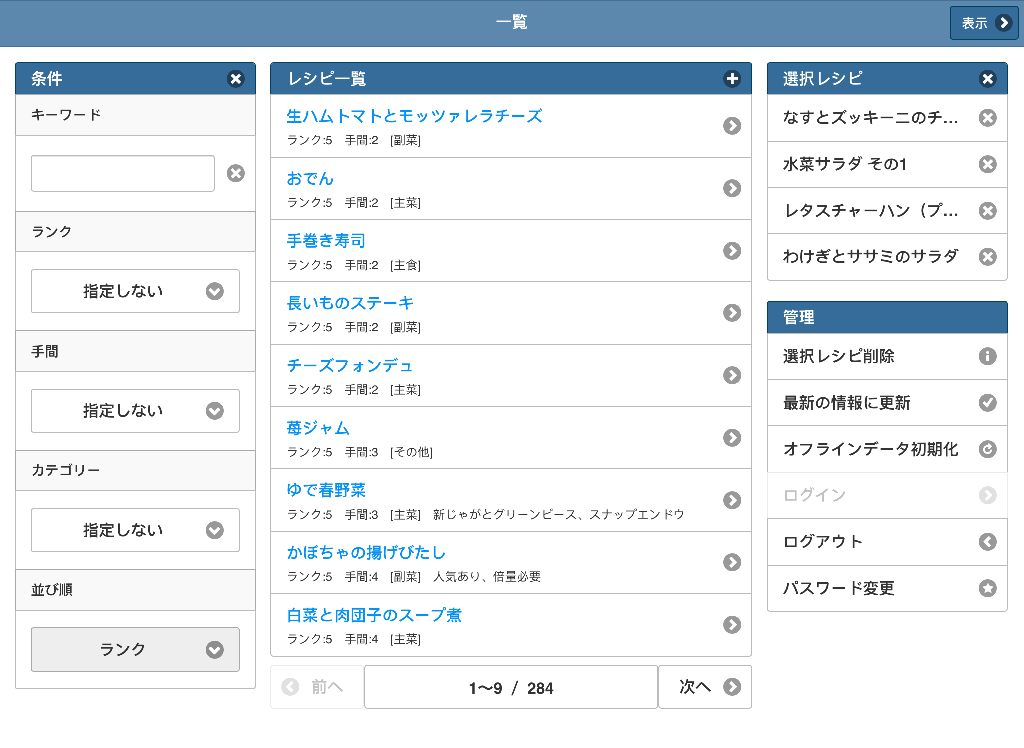Click back arrow icon beside ログアウト
The width and height of the screenshot is (1024, 748).
click(x=988, y=542)
